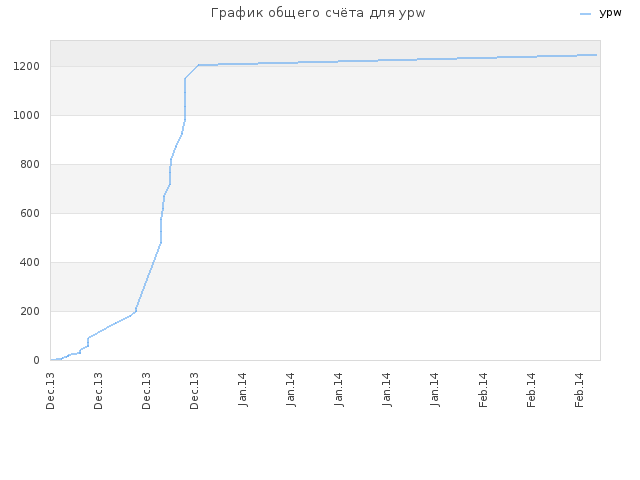The width and height of the screenshot is (640, 480).
Task: Click the blue ypw legend color marker
Action: (x=585, y=14)
